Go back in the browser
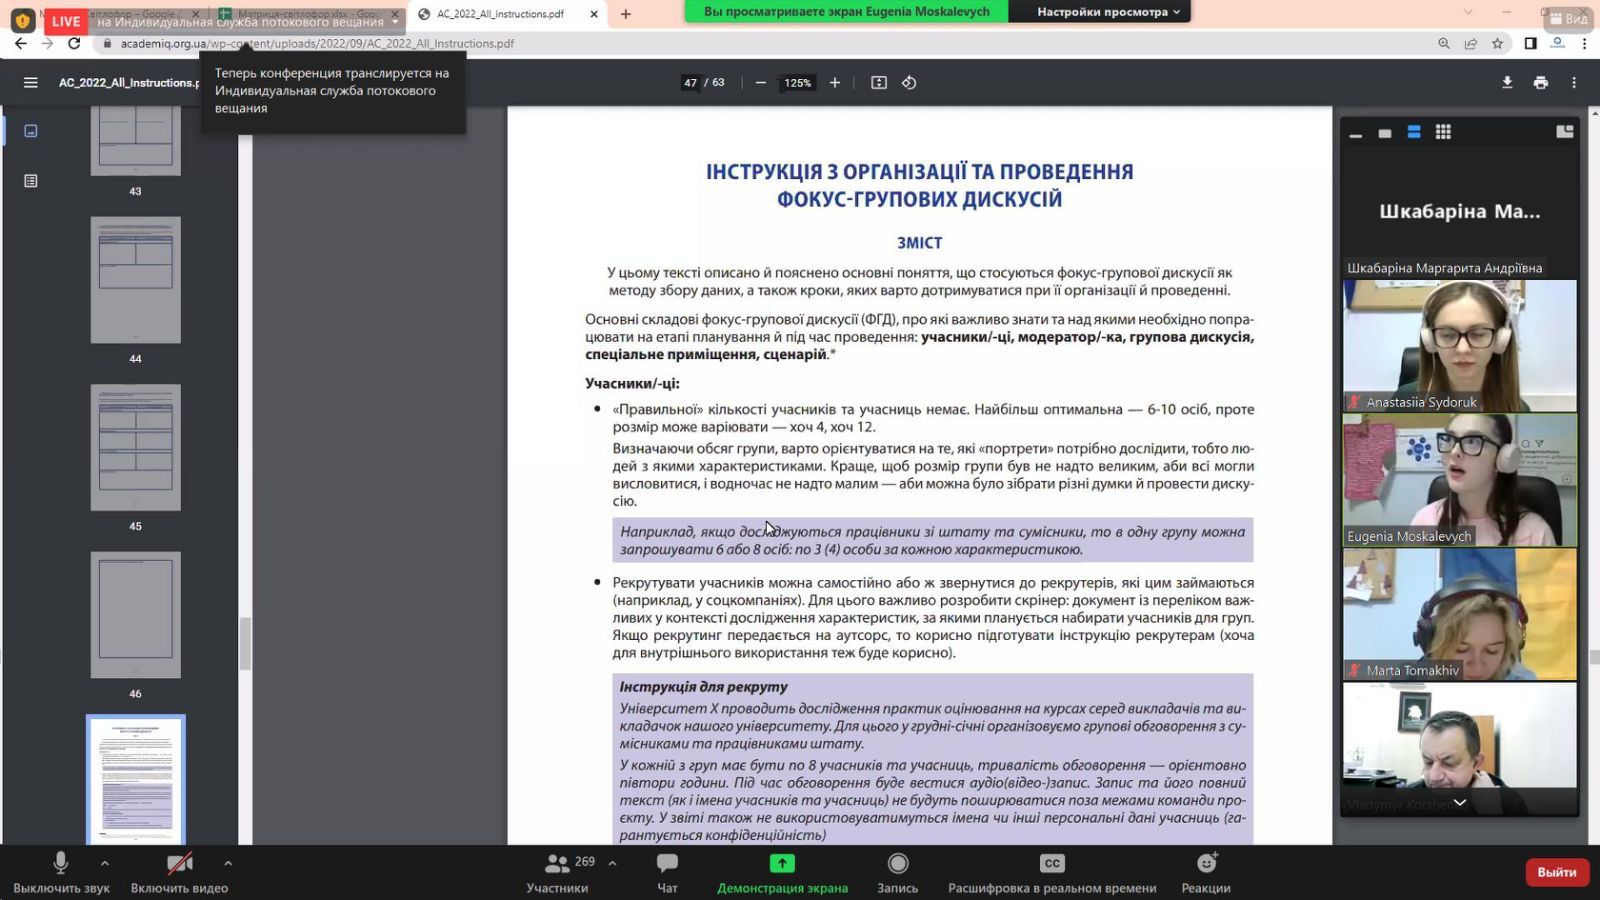 coord(20,43)
